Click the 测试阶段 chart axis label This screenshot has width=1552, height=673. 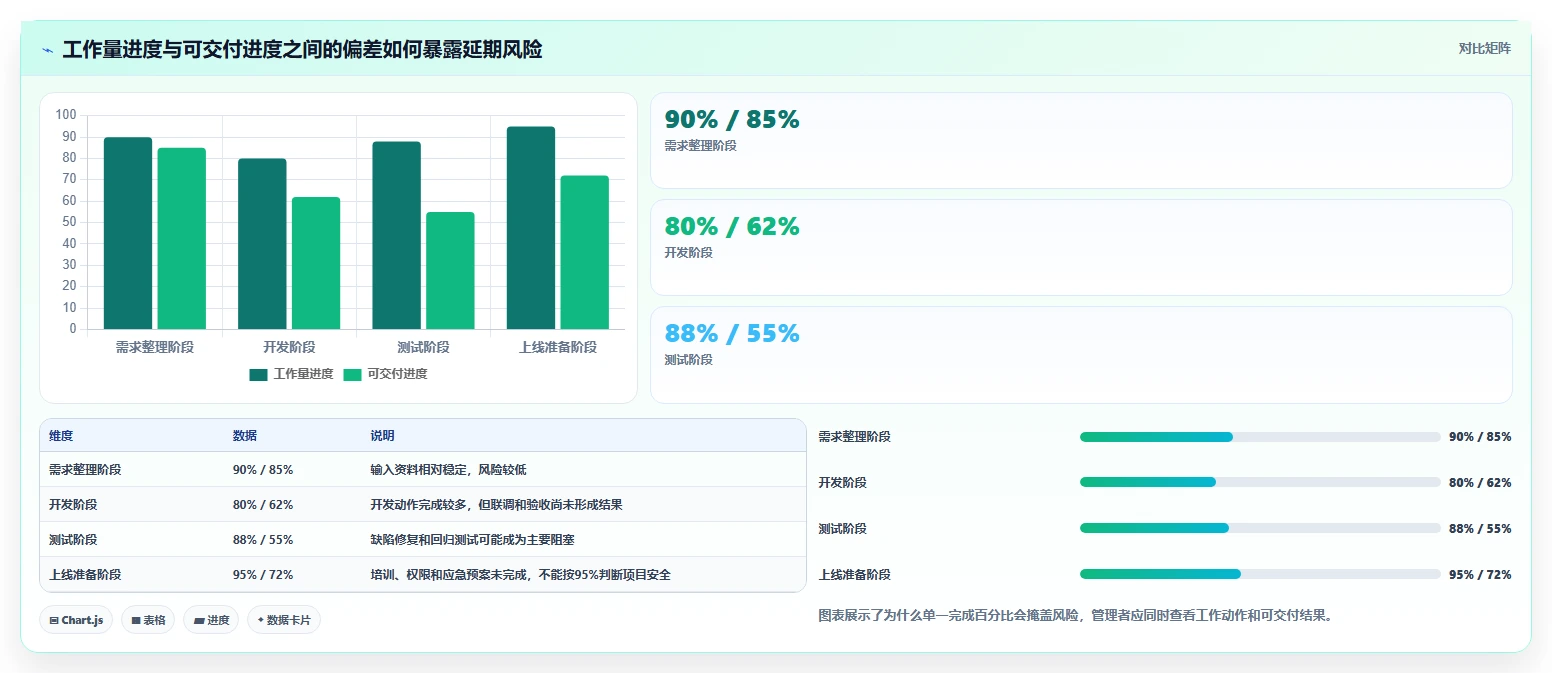point(423,347)
